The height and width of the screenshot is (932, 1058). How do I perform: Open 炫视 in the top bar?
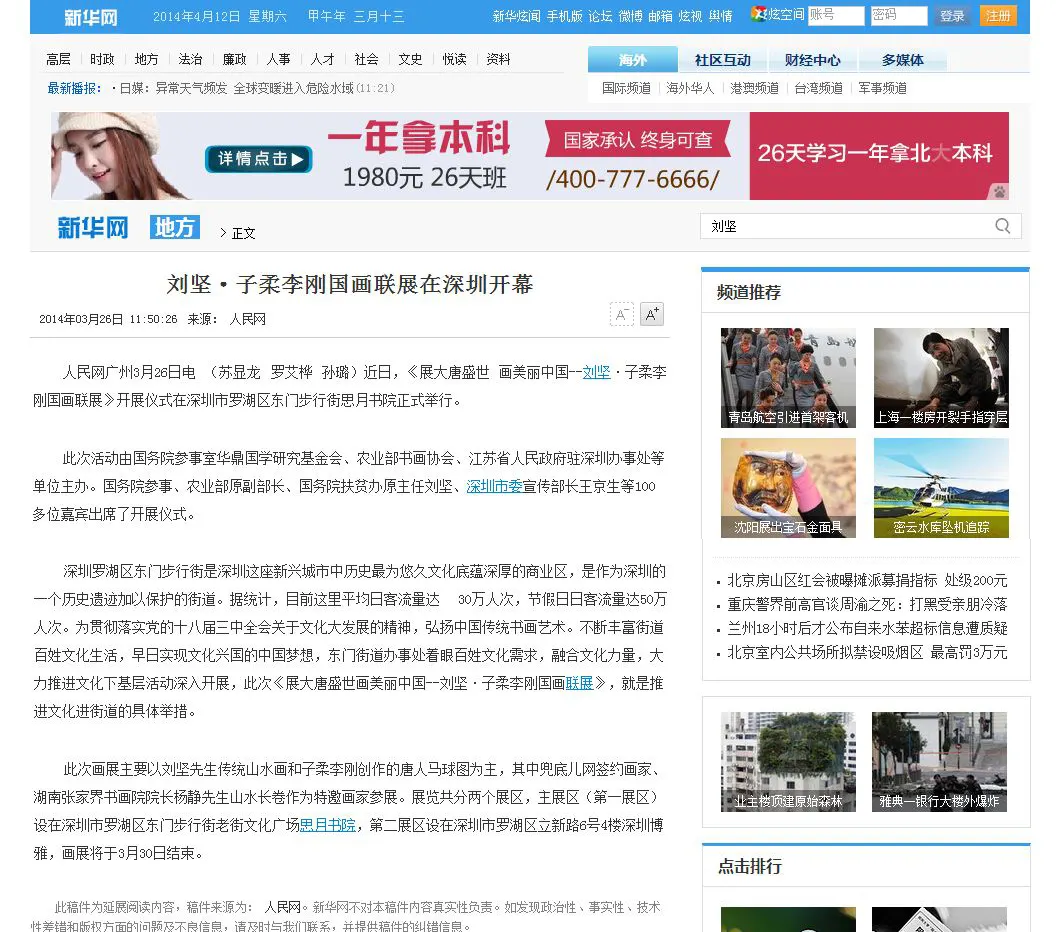coord(690,16)
